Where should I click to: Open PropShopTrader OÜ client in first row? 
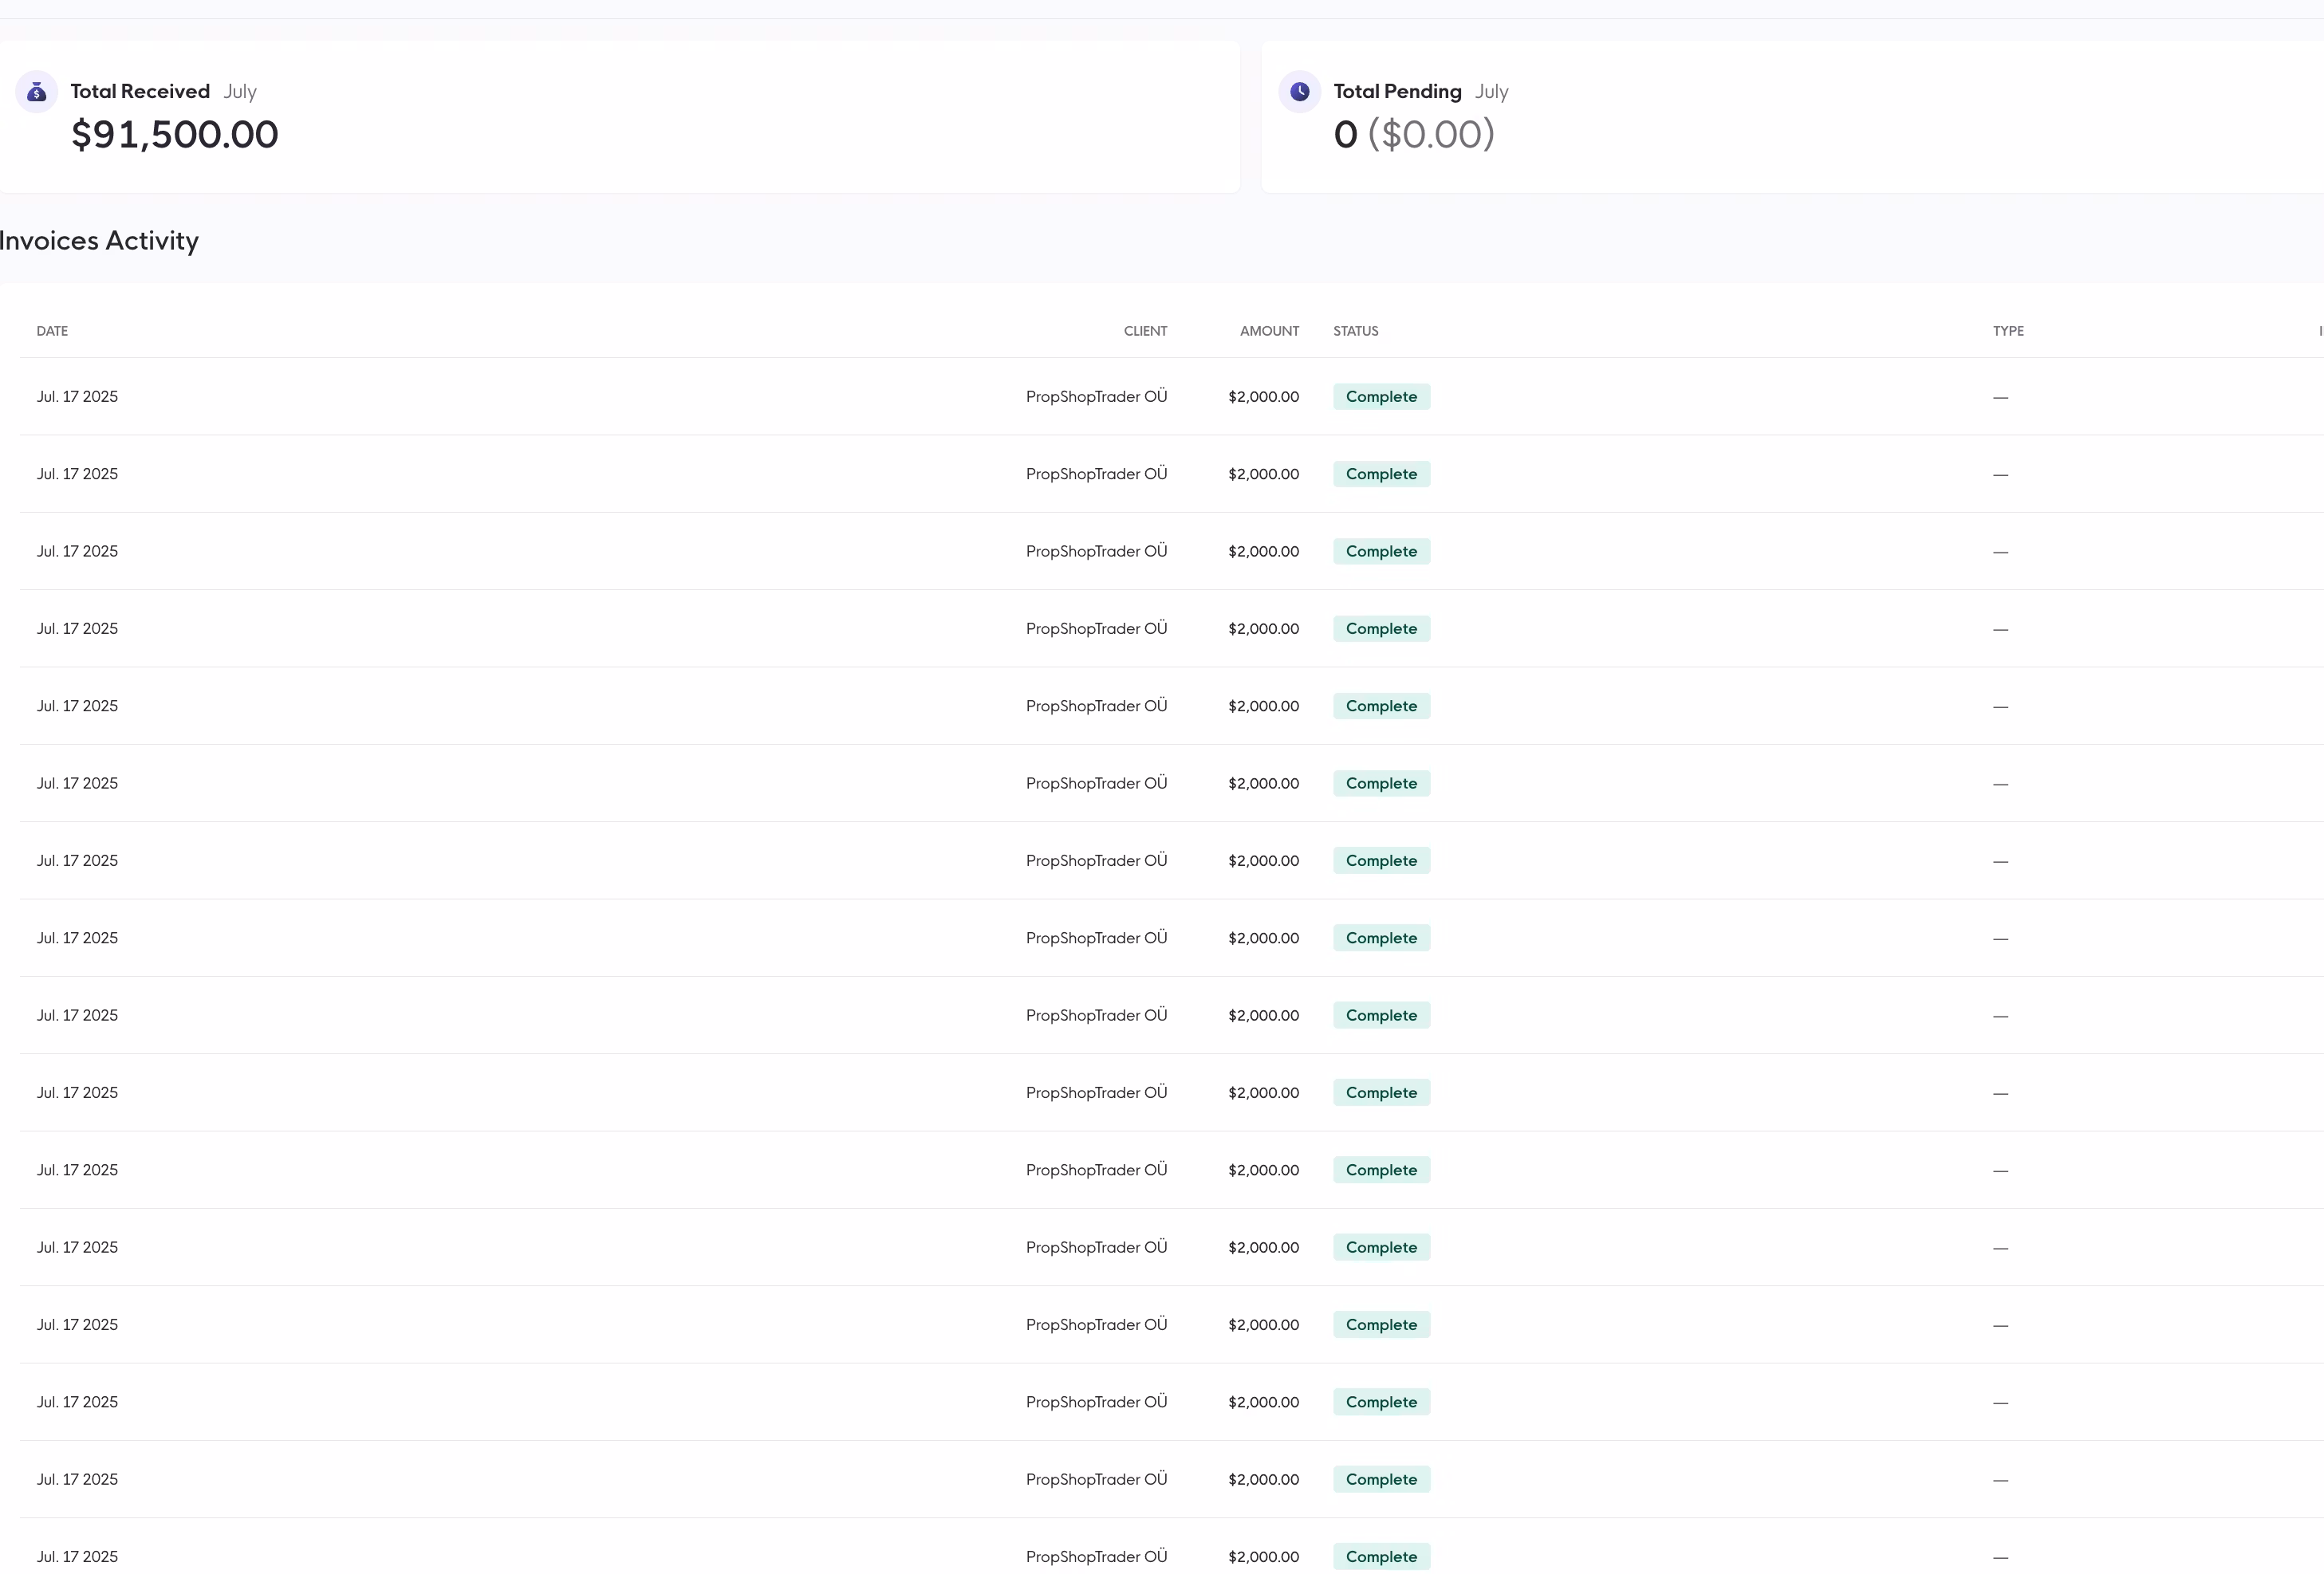pos(1096,397)
